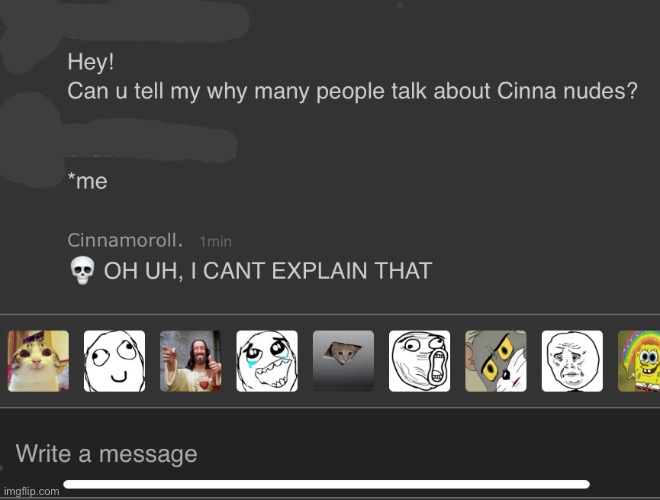This screenshot has width=660, height=500.
Task: Select the crying happy rage face
Action: coord(267,361)
